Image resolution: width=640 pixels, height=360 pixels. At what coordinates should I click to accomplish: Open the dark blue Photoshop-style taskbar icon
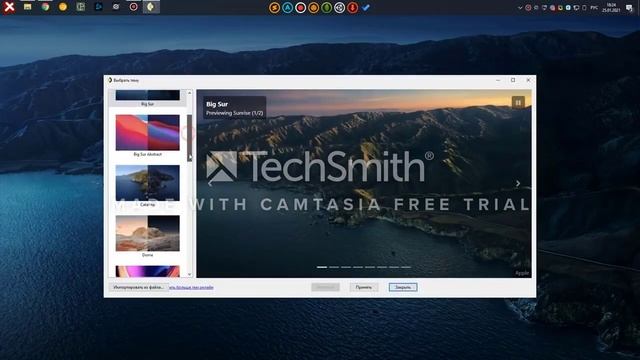coord(98,7)
